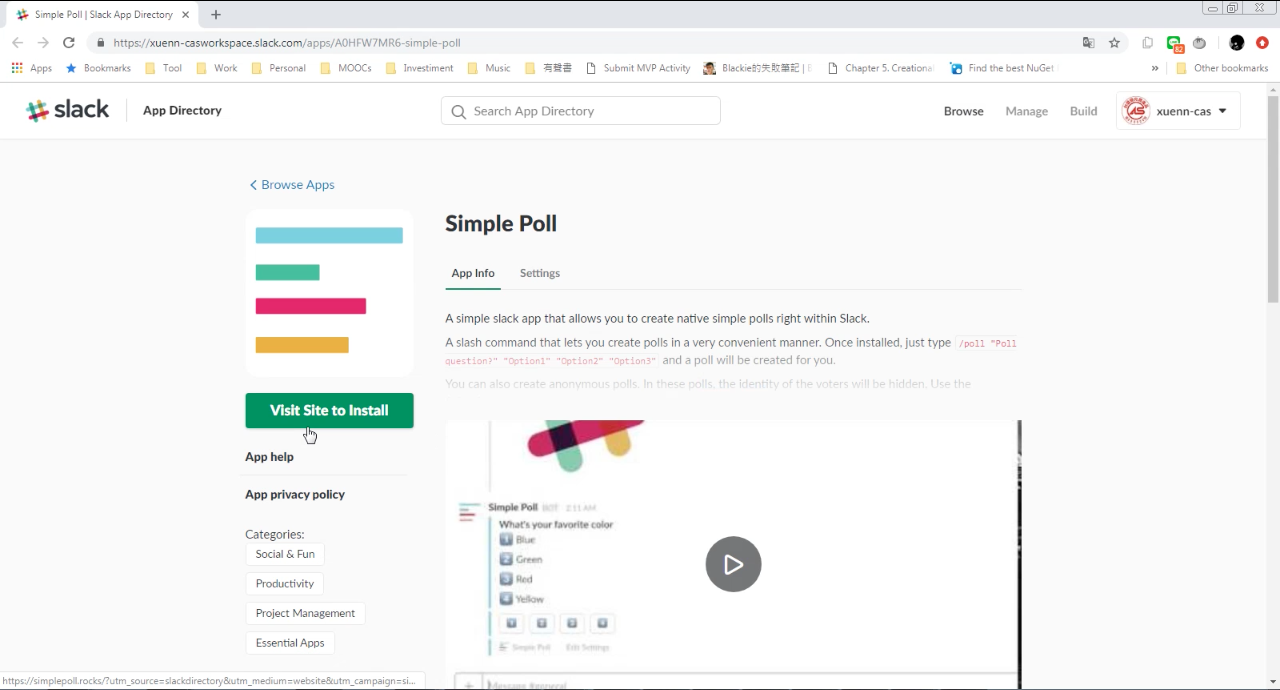Open the Investiment bookmarks folder

point(419,68)
